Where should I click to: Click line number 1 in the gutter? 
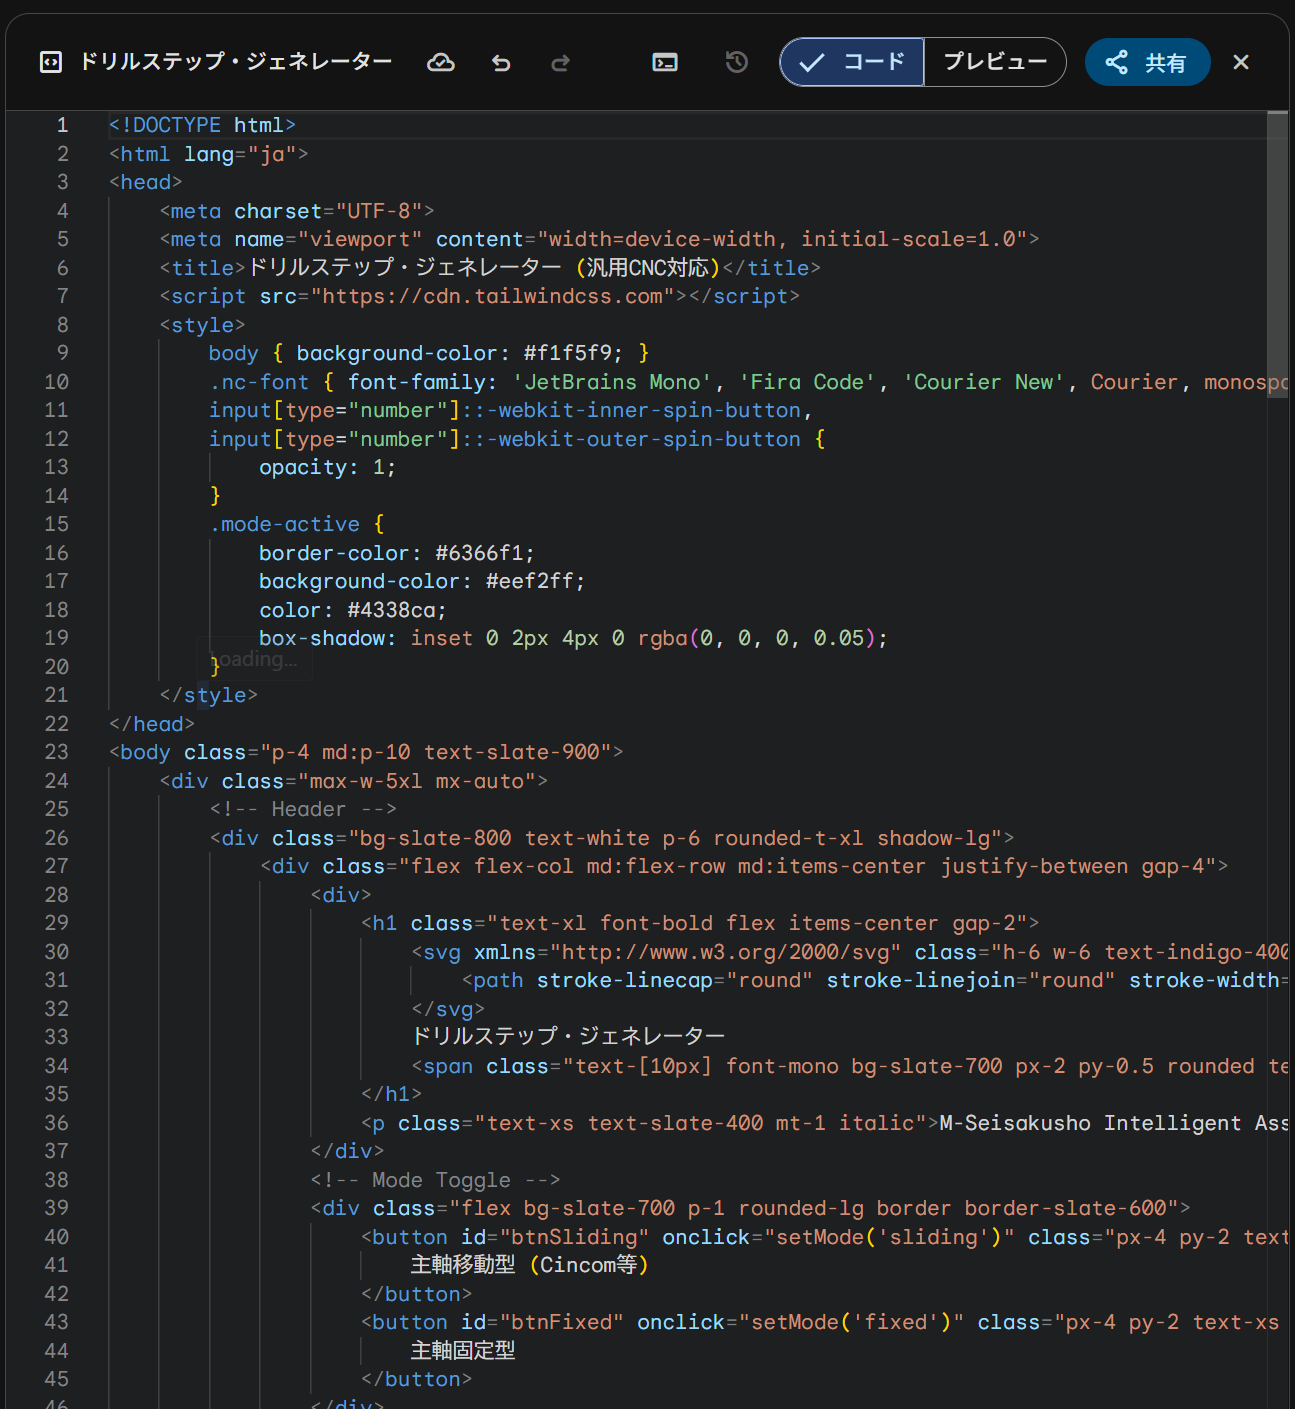[62, 125]
